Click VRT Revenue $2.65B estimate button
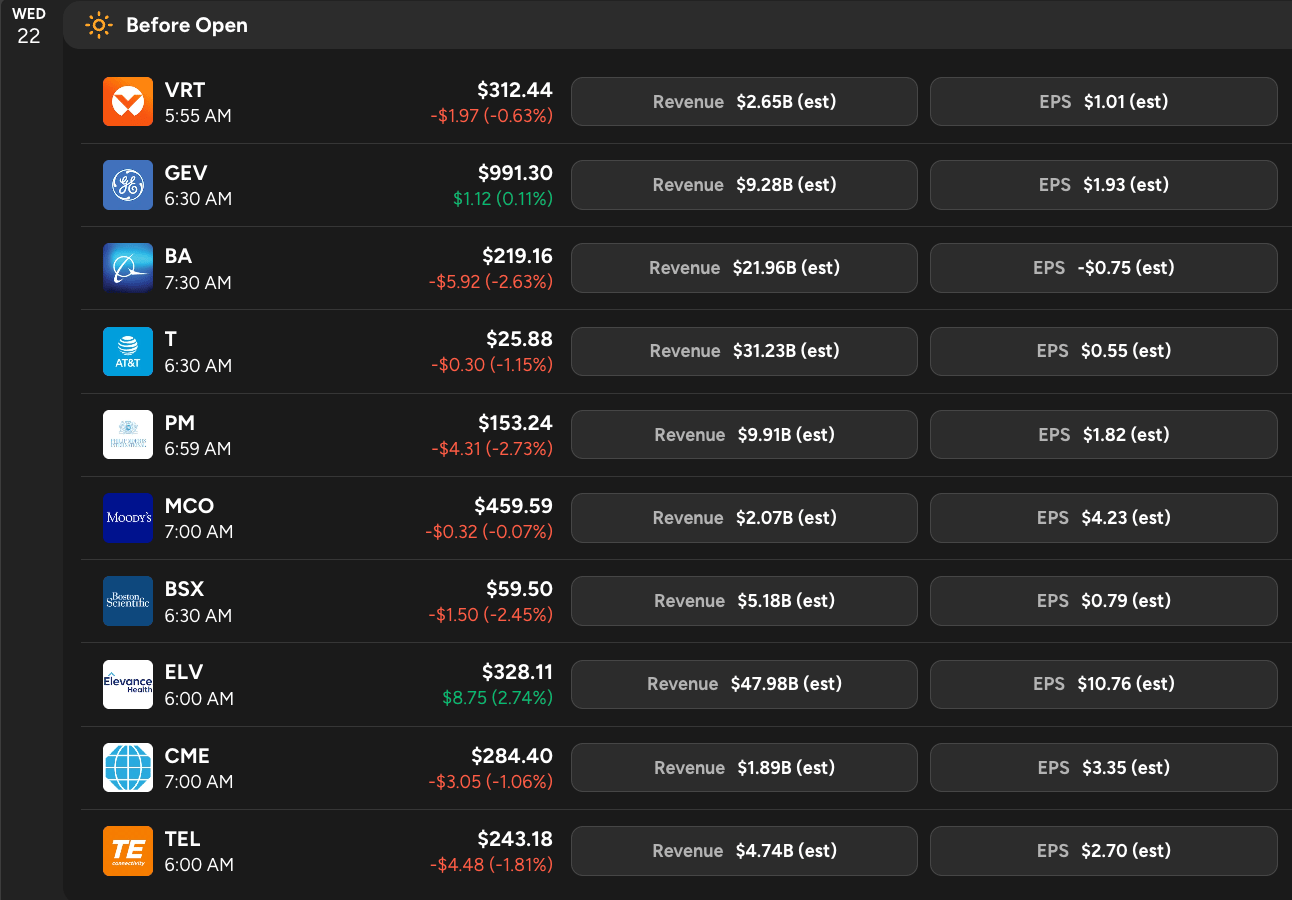 [x=744, y=102]
